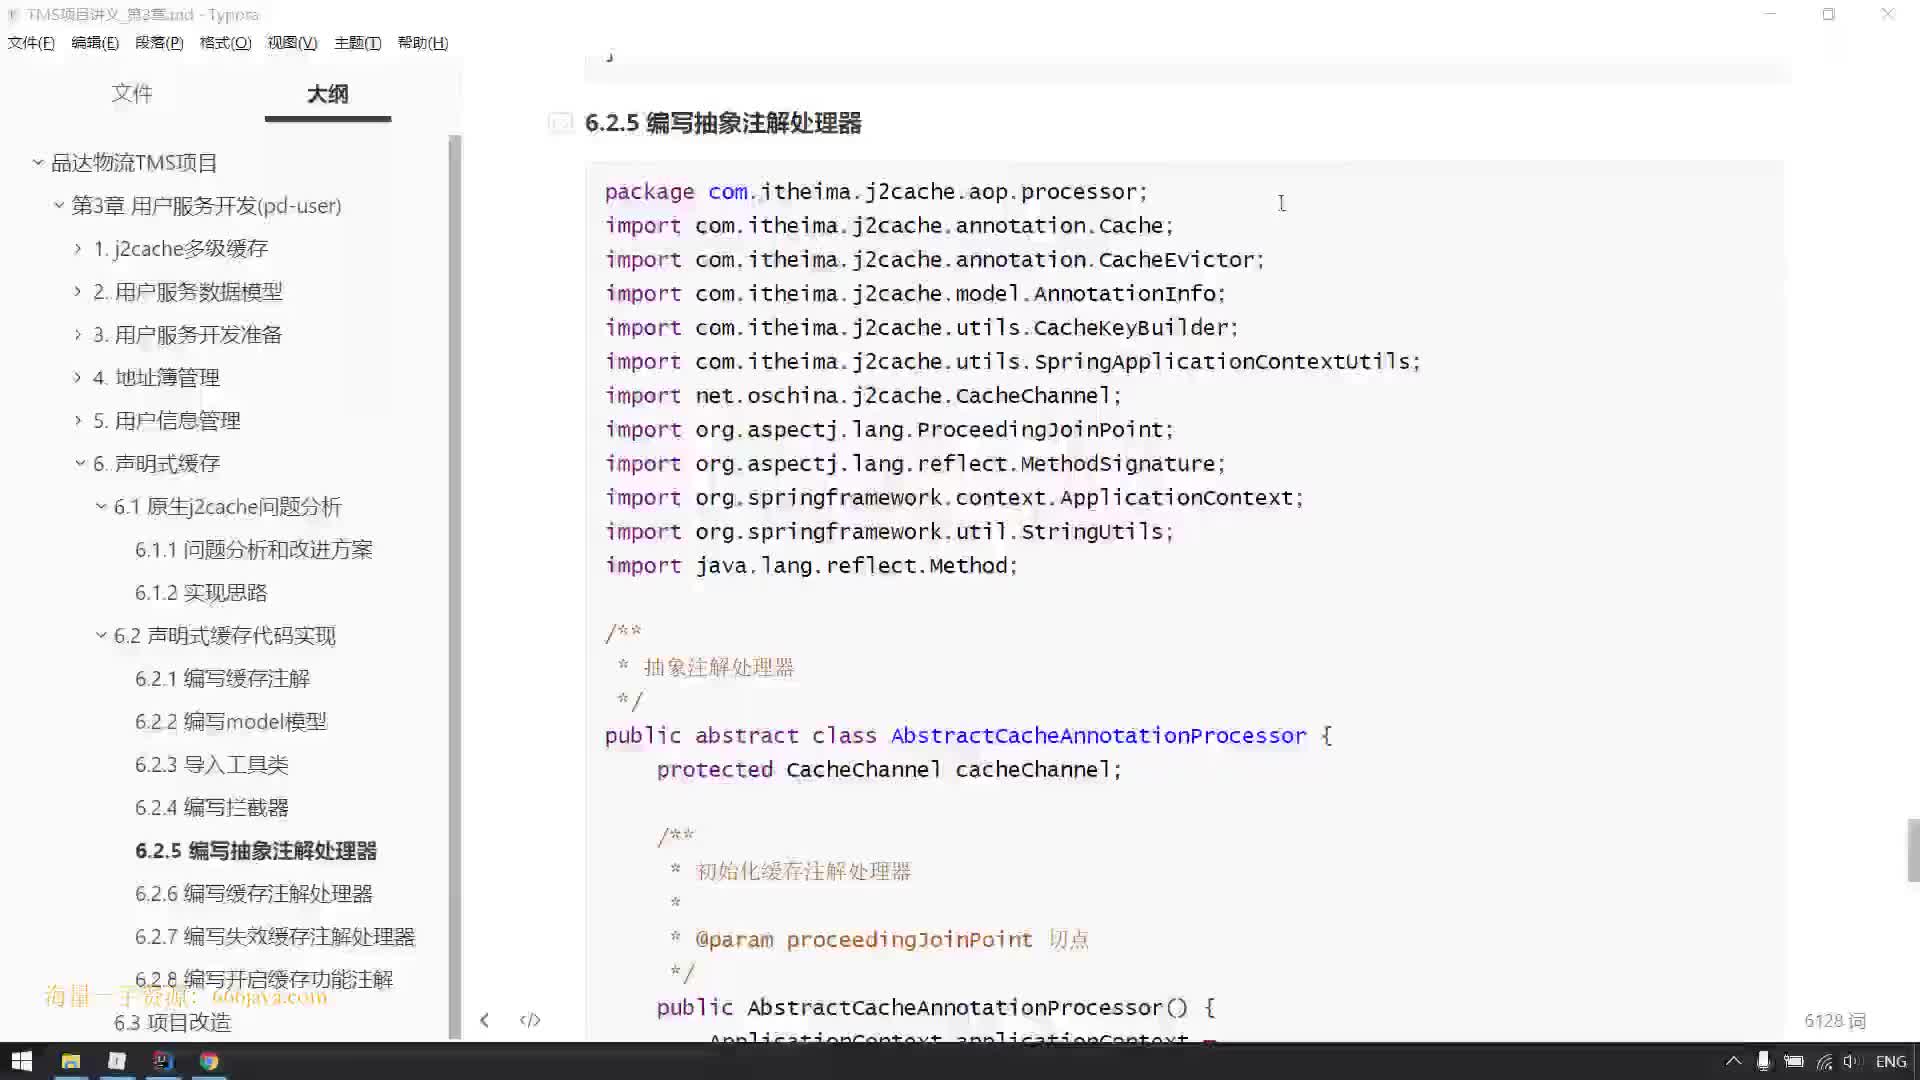Viewport: 1920px width, 1080px height.
Task: Minimize the Typora window
Action: pyautogui.click(x=1770, y=14)
